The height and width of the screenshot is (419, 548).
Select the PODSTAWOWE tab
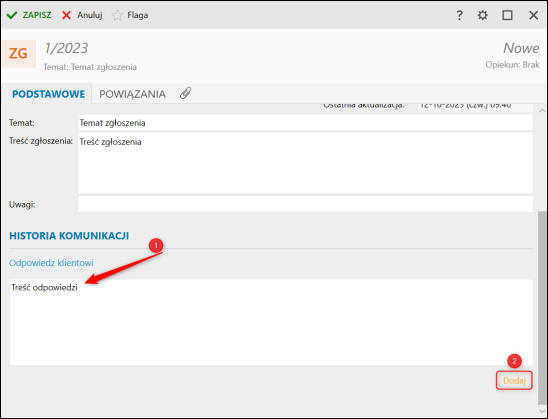click(x=48, y=94)
